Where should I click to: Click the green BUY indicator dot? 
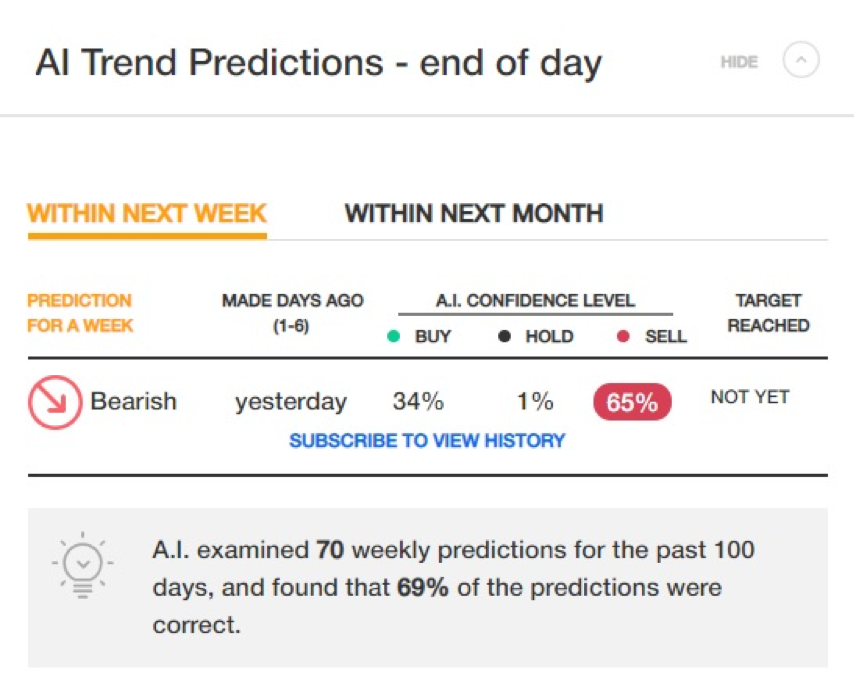click(x=393, y=336)
